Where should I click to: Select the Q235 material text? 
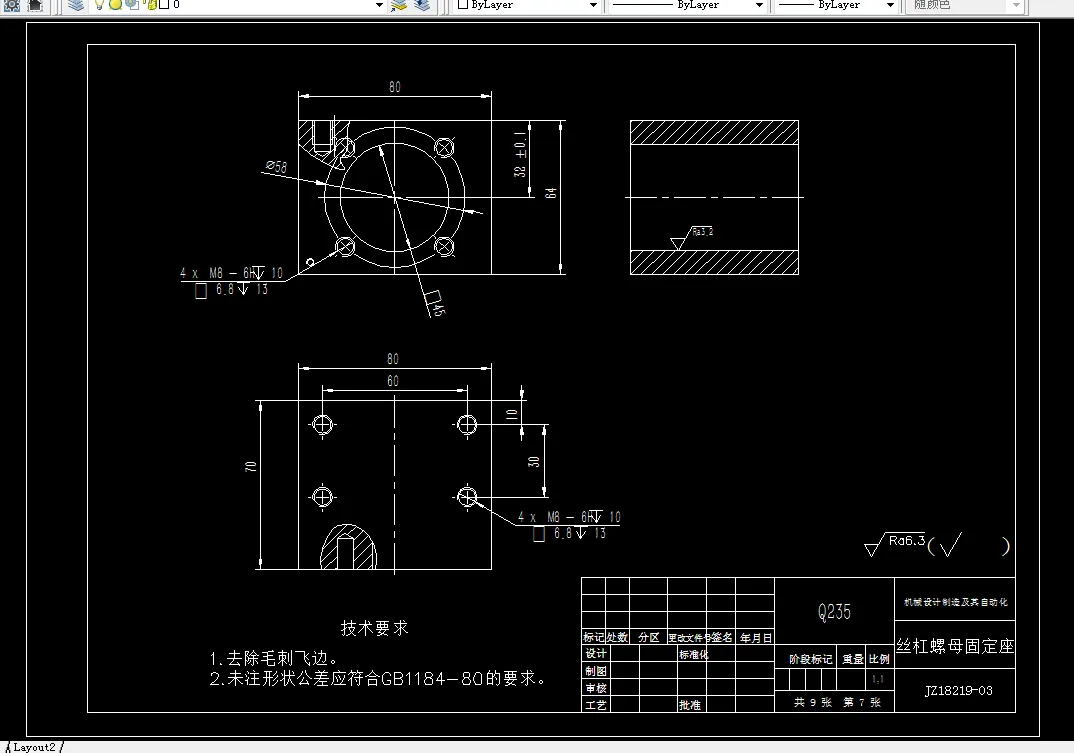[x=834, y=611]
